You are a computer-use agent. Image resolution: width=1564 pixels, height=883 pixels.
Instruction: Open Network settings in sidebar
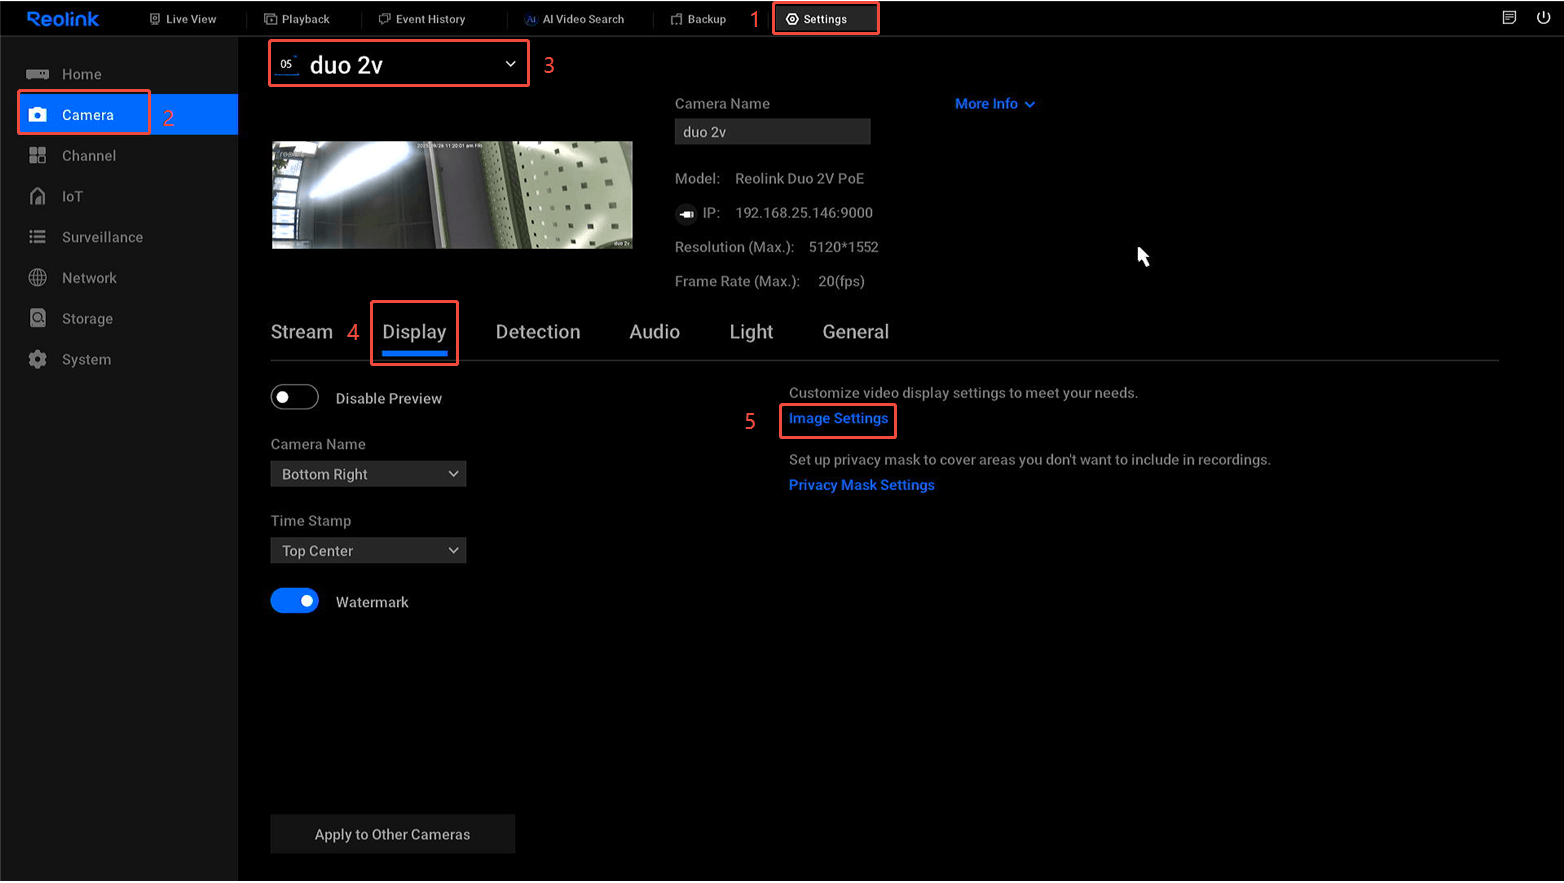pos(89,278)
